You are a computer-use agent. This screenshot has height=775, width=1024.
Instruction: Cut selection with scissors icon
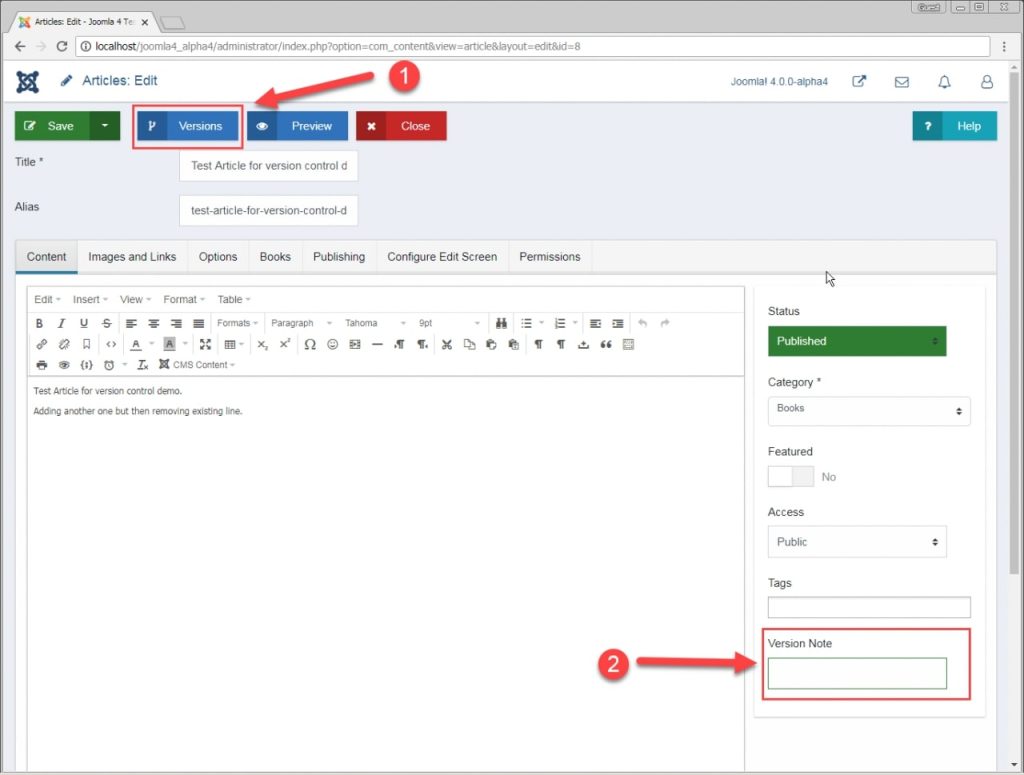[x=447, y=344]
